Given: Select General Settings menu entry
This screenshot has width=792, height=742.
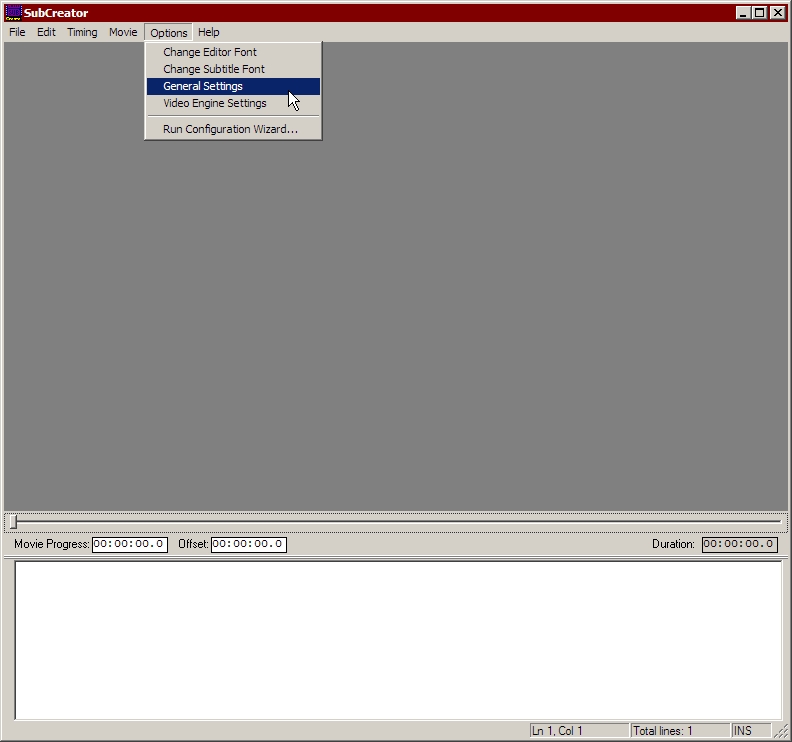Looking at the screenshot, I should click(233, 86).
